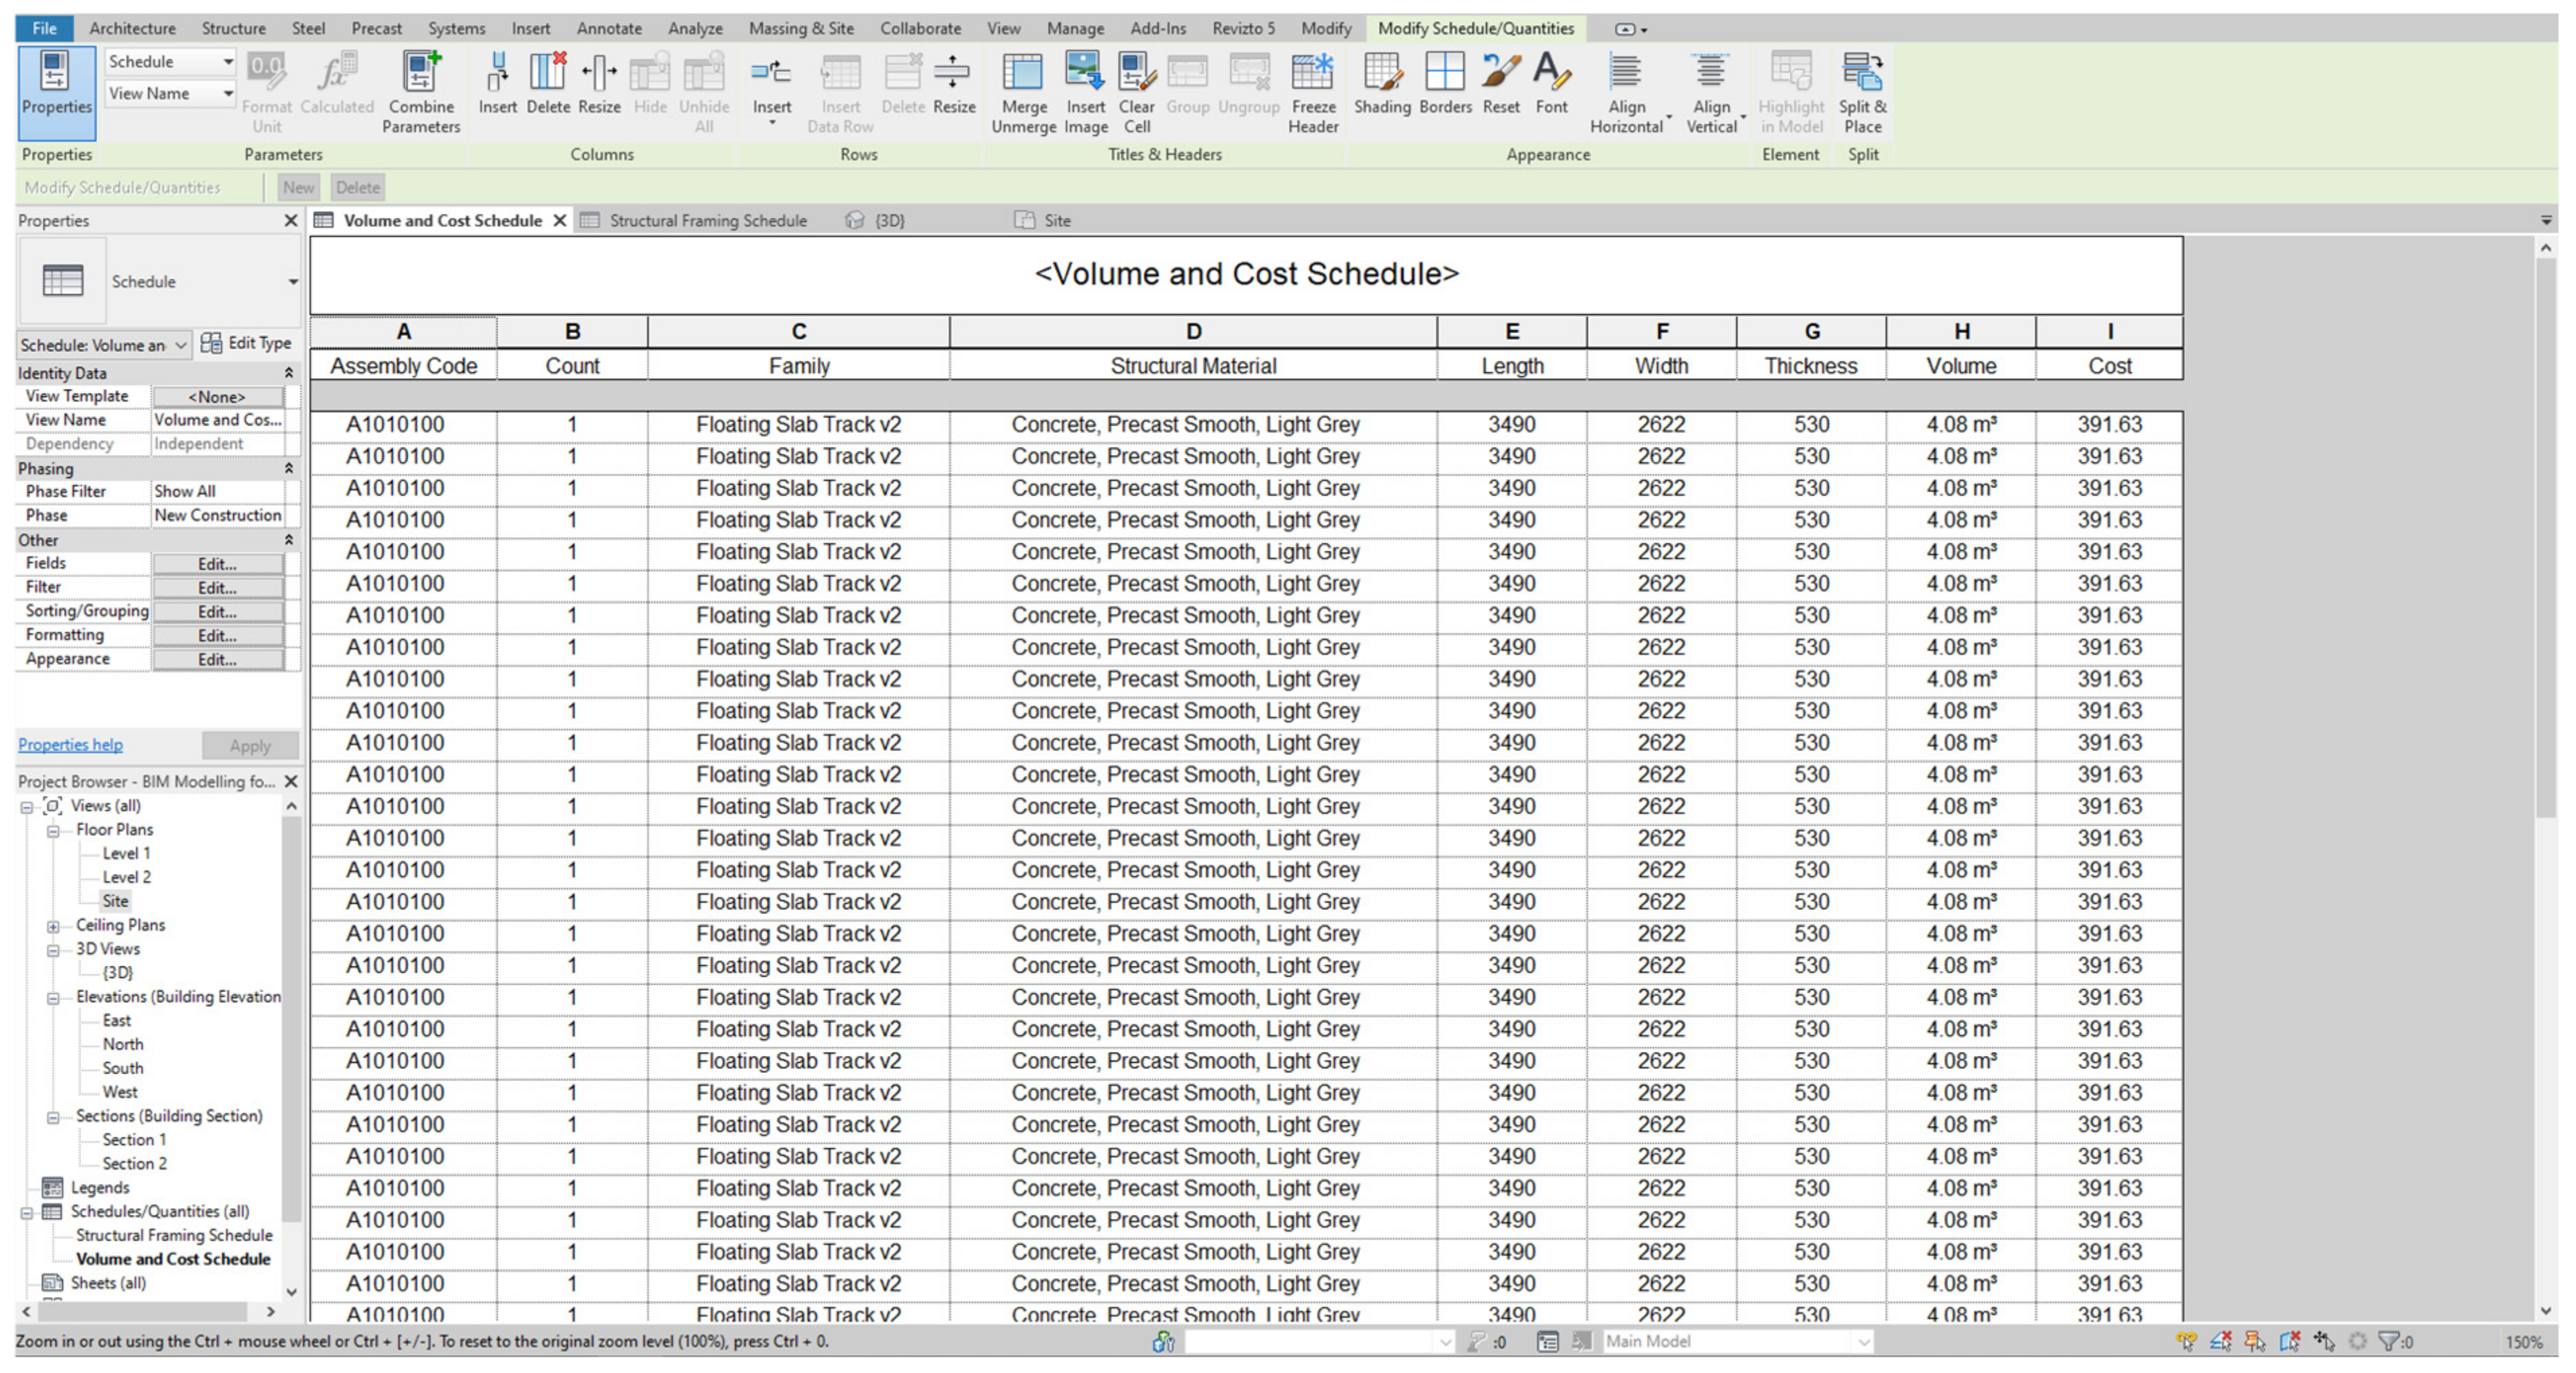
Task: Click the Edit Type button
Action: [x=246, y=343]
